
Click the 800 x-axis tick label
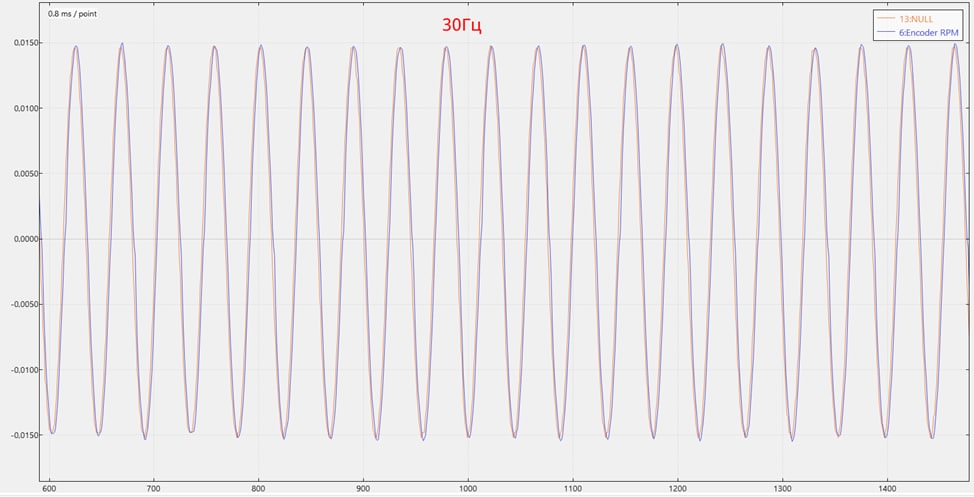point(258,489)
